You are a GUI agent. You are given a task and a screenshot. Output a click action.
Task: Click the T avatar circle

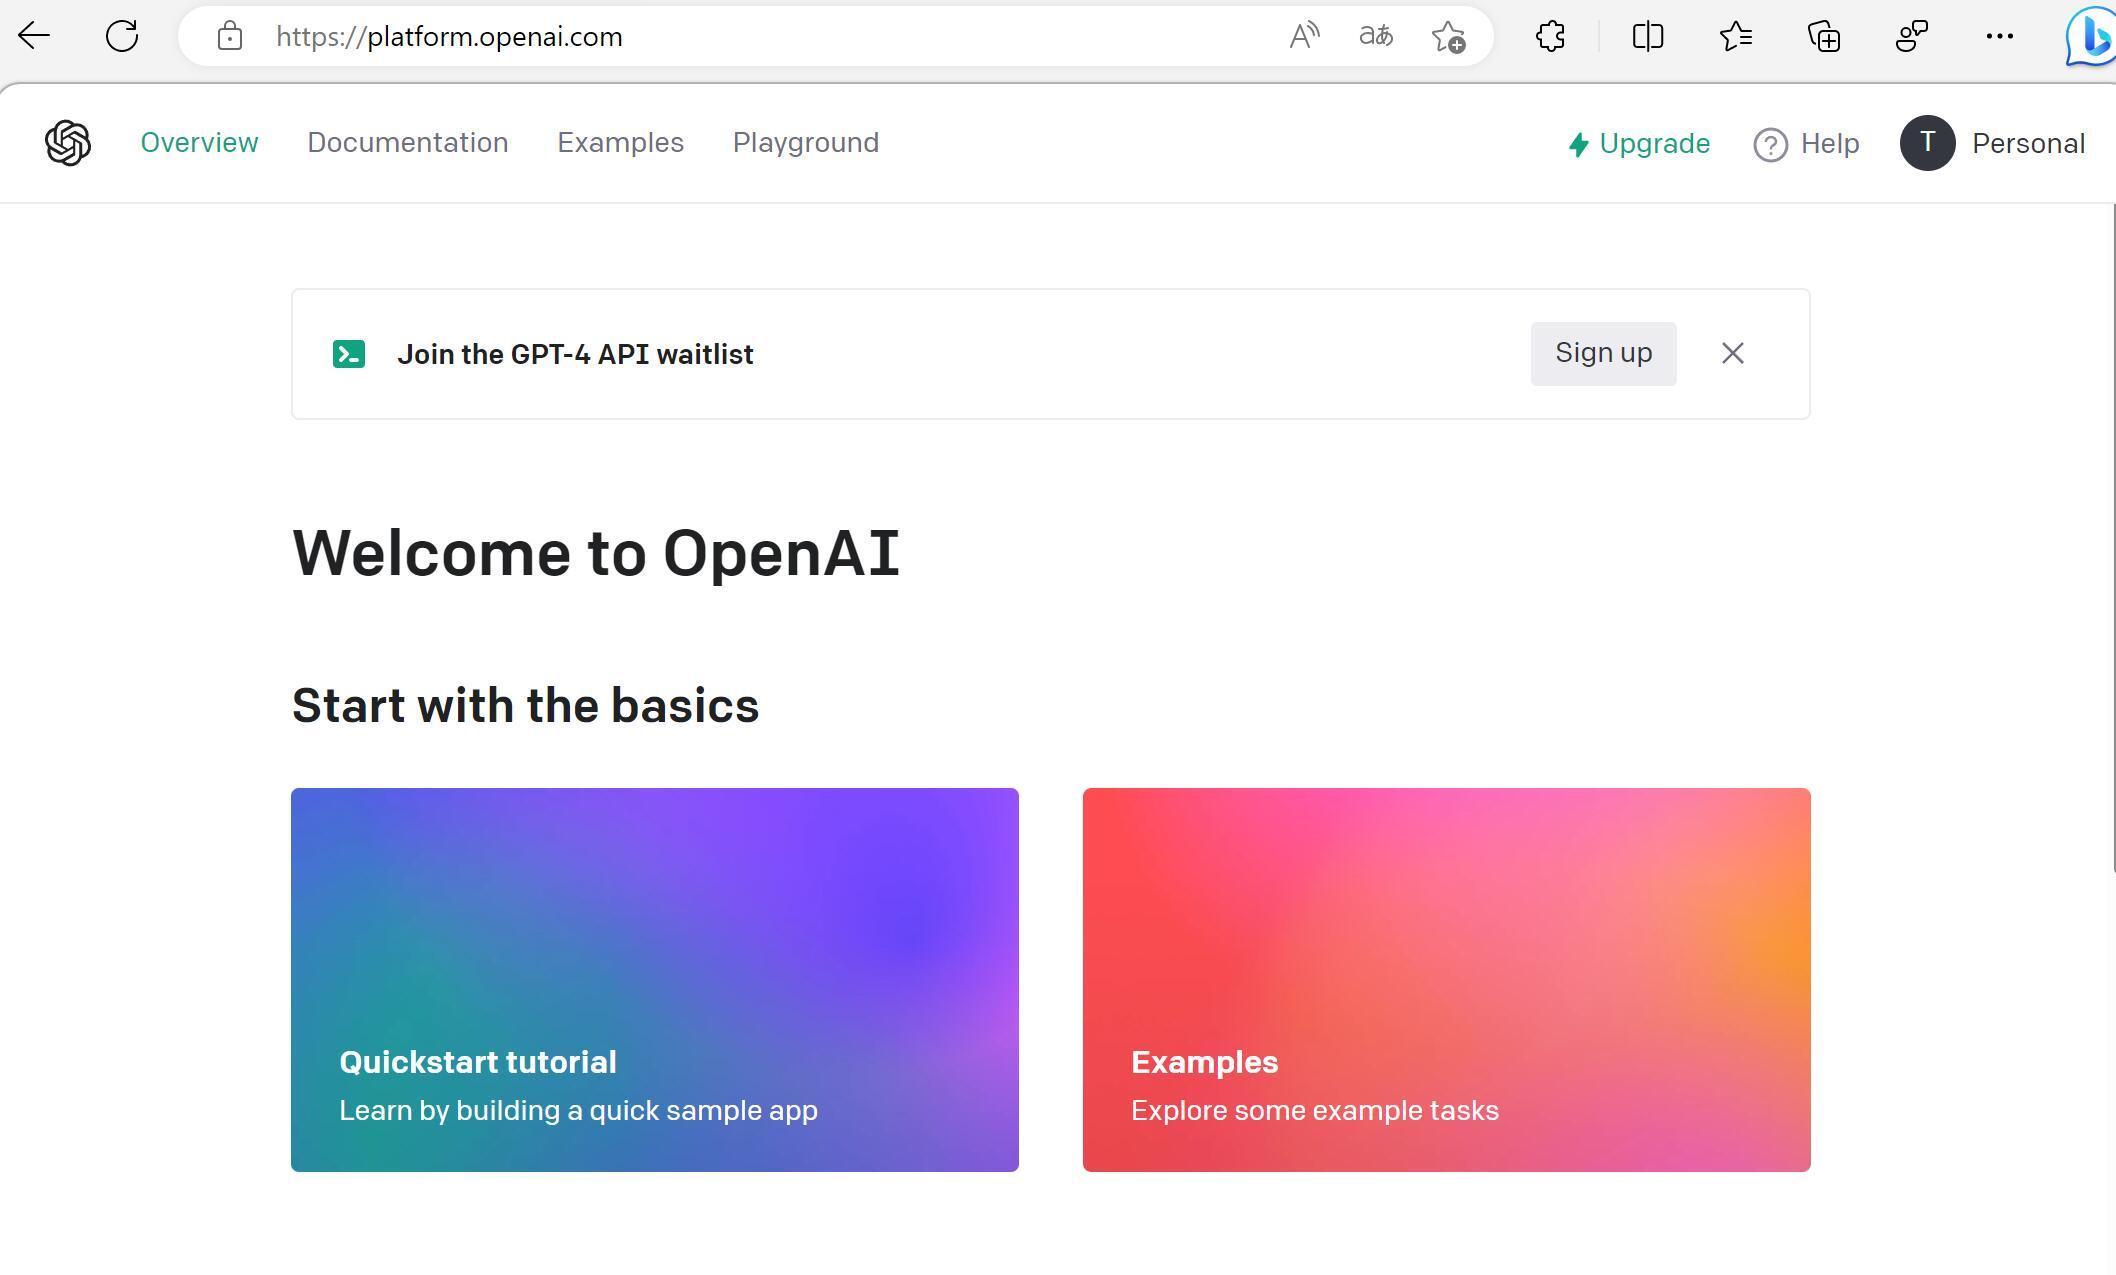coord(1928,143)
